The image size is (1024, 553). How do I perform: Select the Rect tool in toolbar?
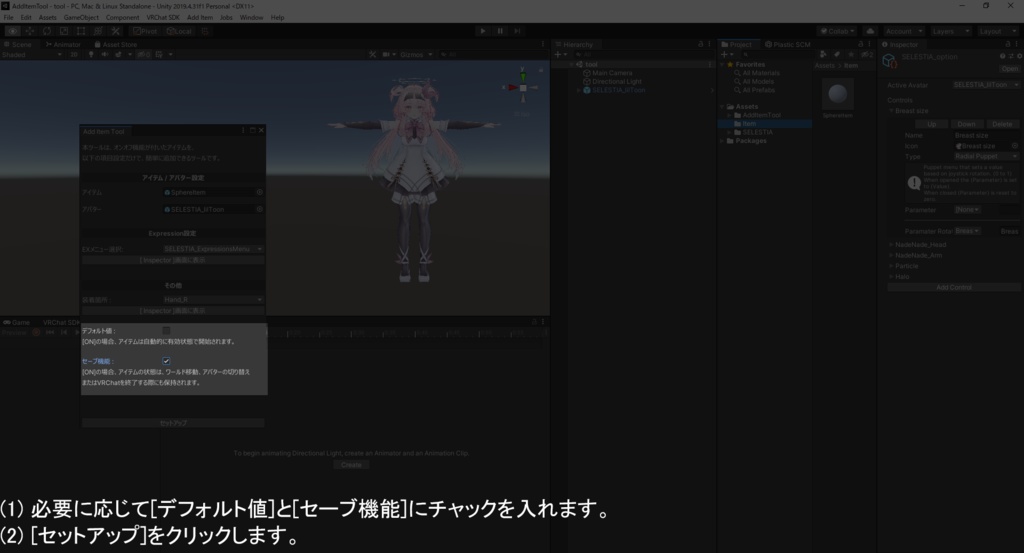coord(81,31)
